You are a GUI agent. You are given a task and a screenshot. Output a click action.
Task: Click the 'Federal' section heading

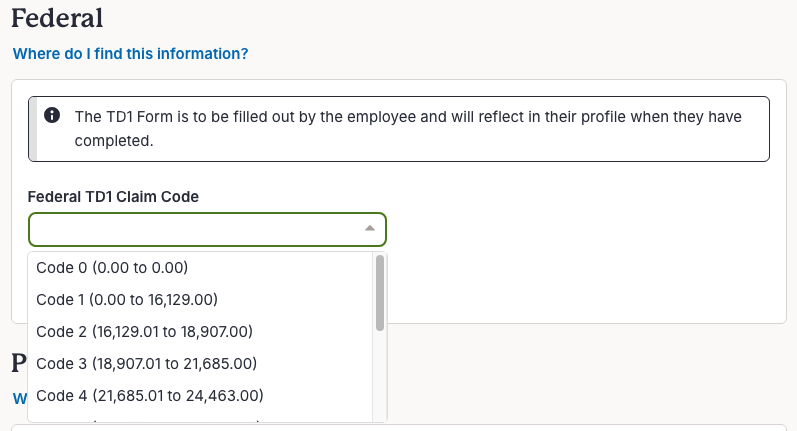(x=57, y=18)
